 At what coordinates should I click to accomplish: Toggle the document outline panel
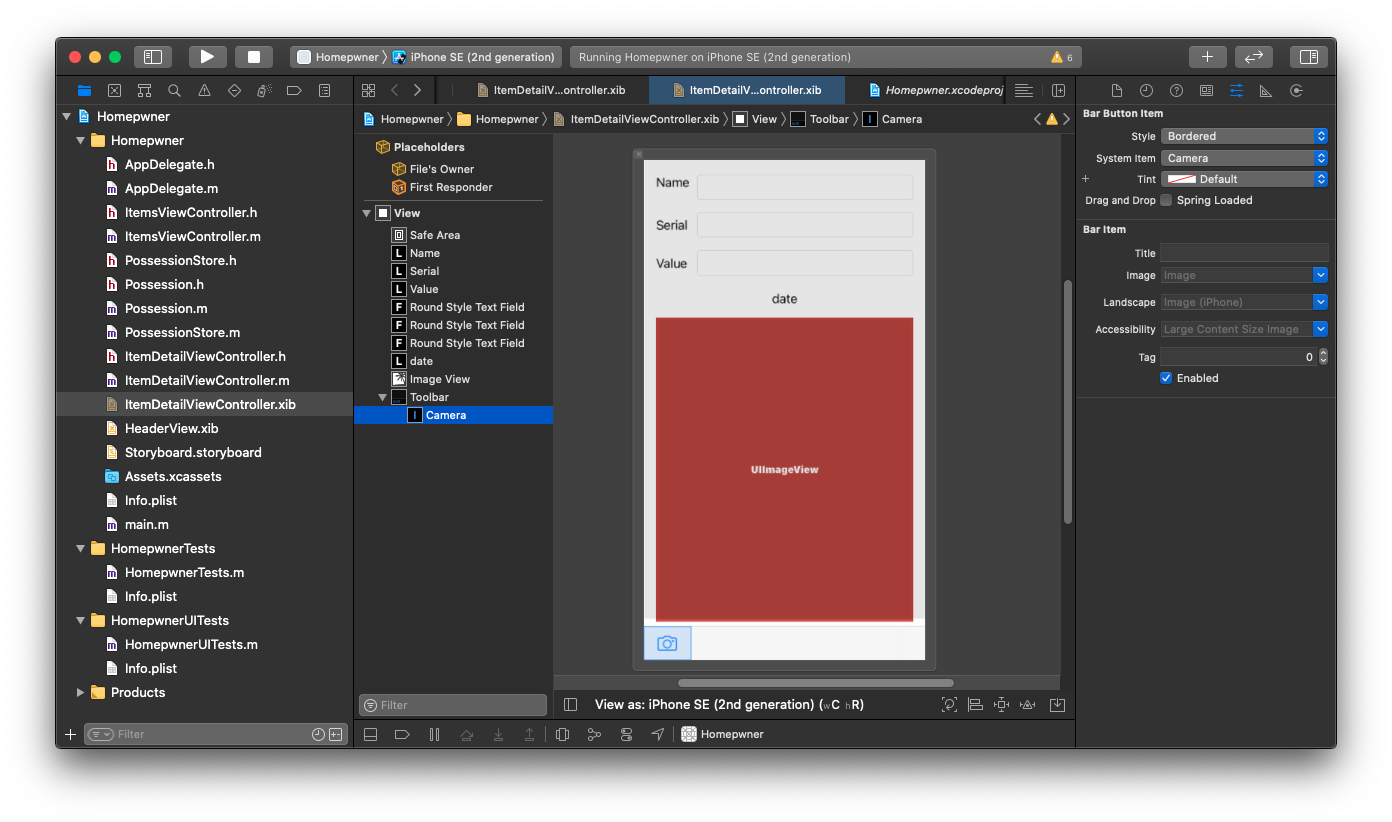(570, 704)
